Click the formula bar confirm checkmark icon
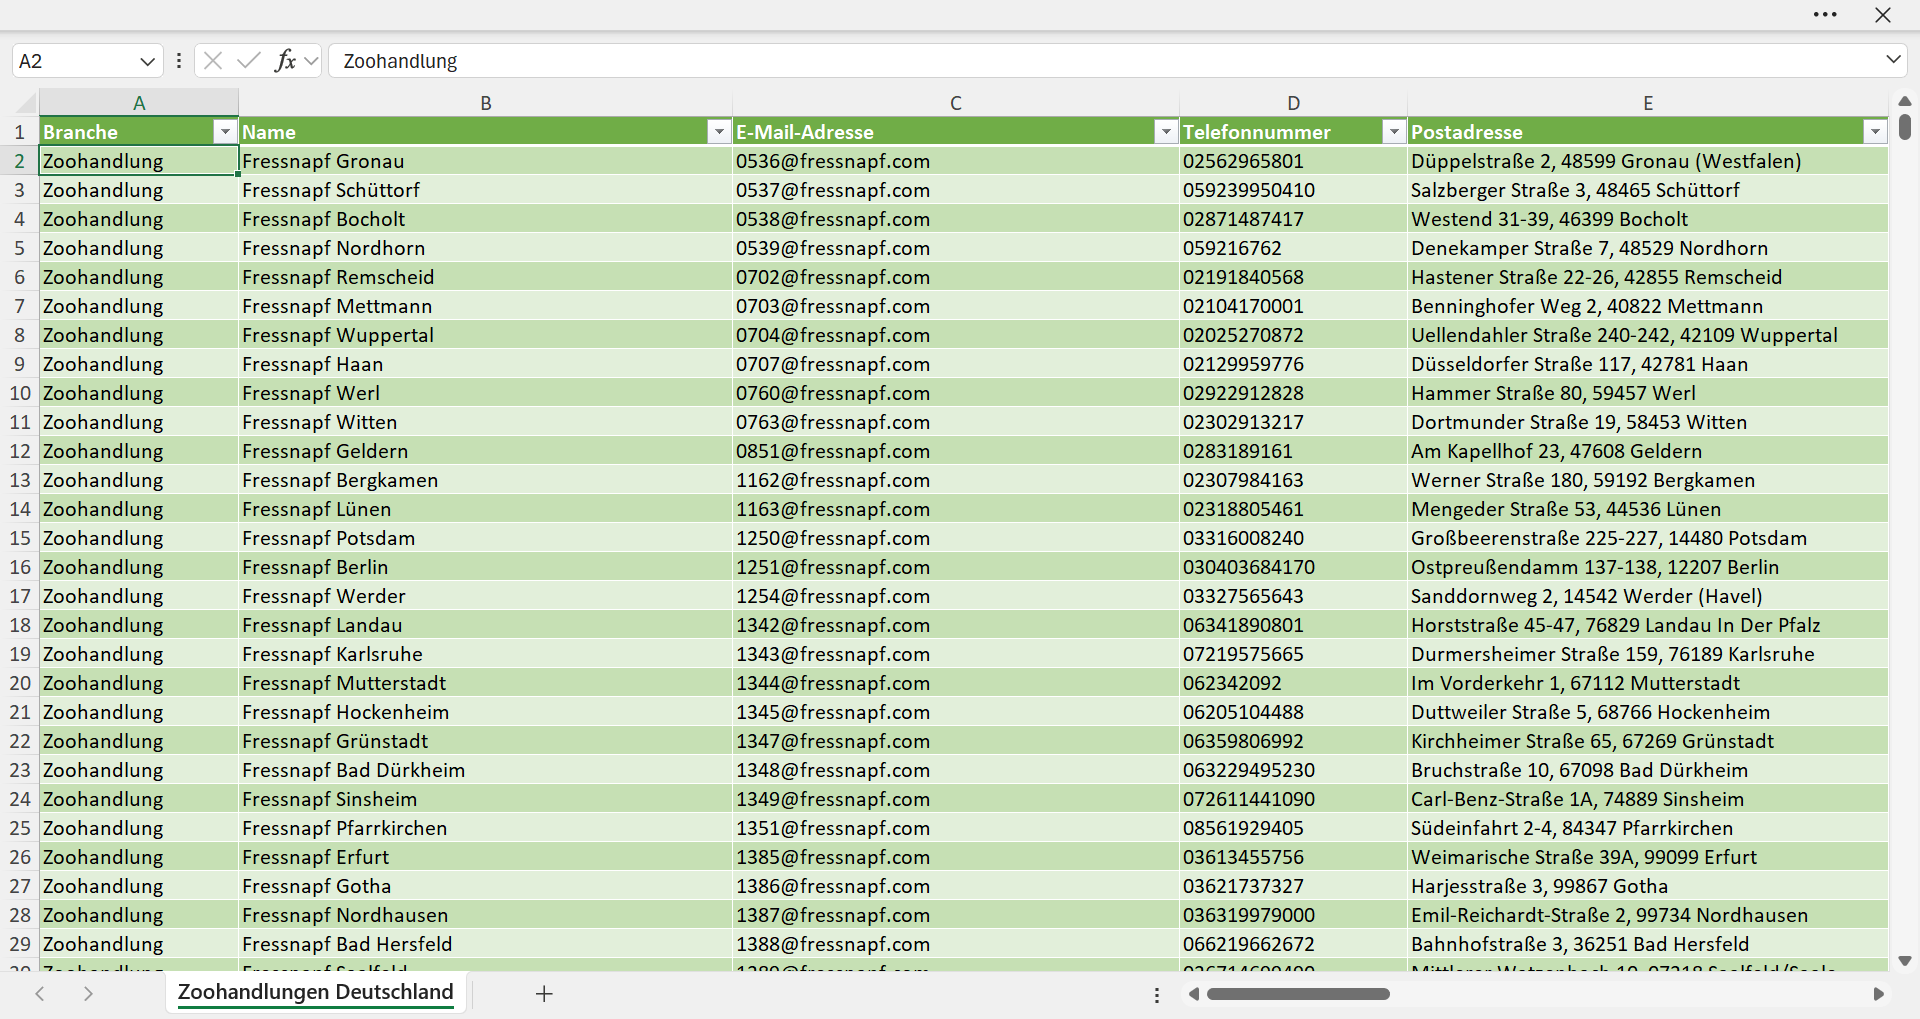The height and width of the screenshot is (1019, 1920). coord(249,61)
